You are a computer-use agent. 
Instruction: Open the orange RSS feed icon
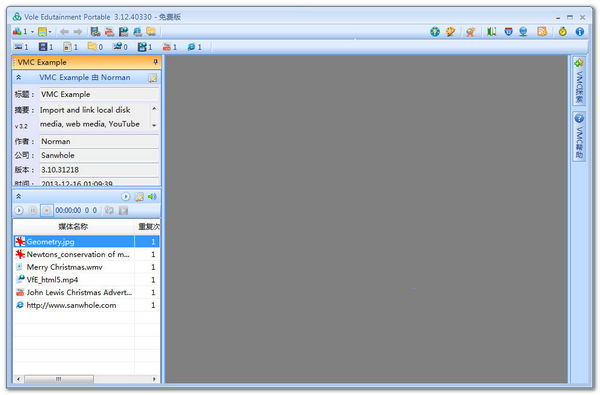click(542, 32)
